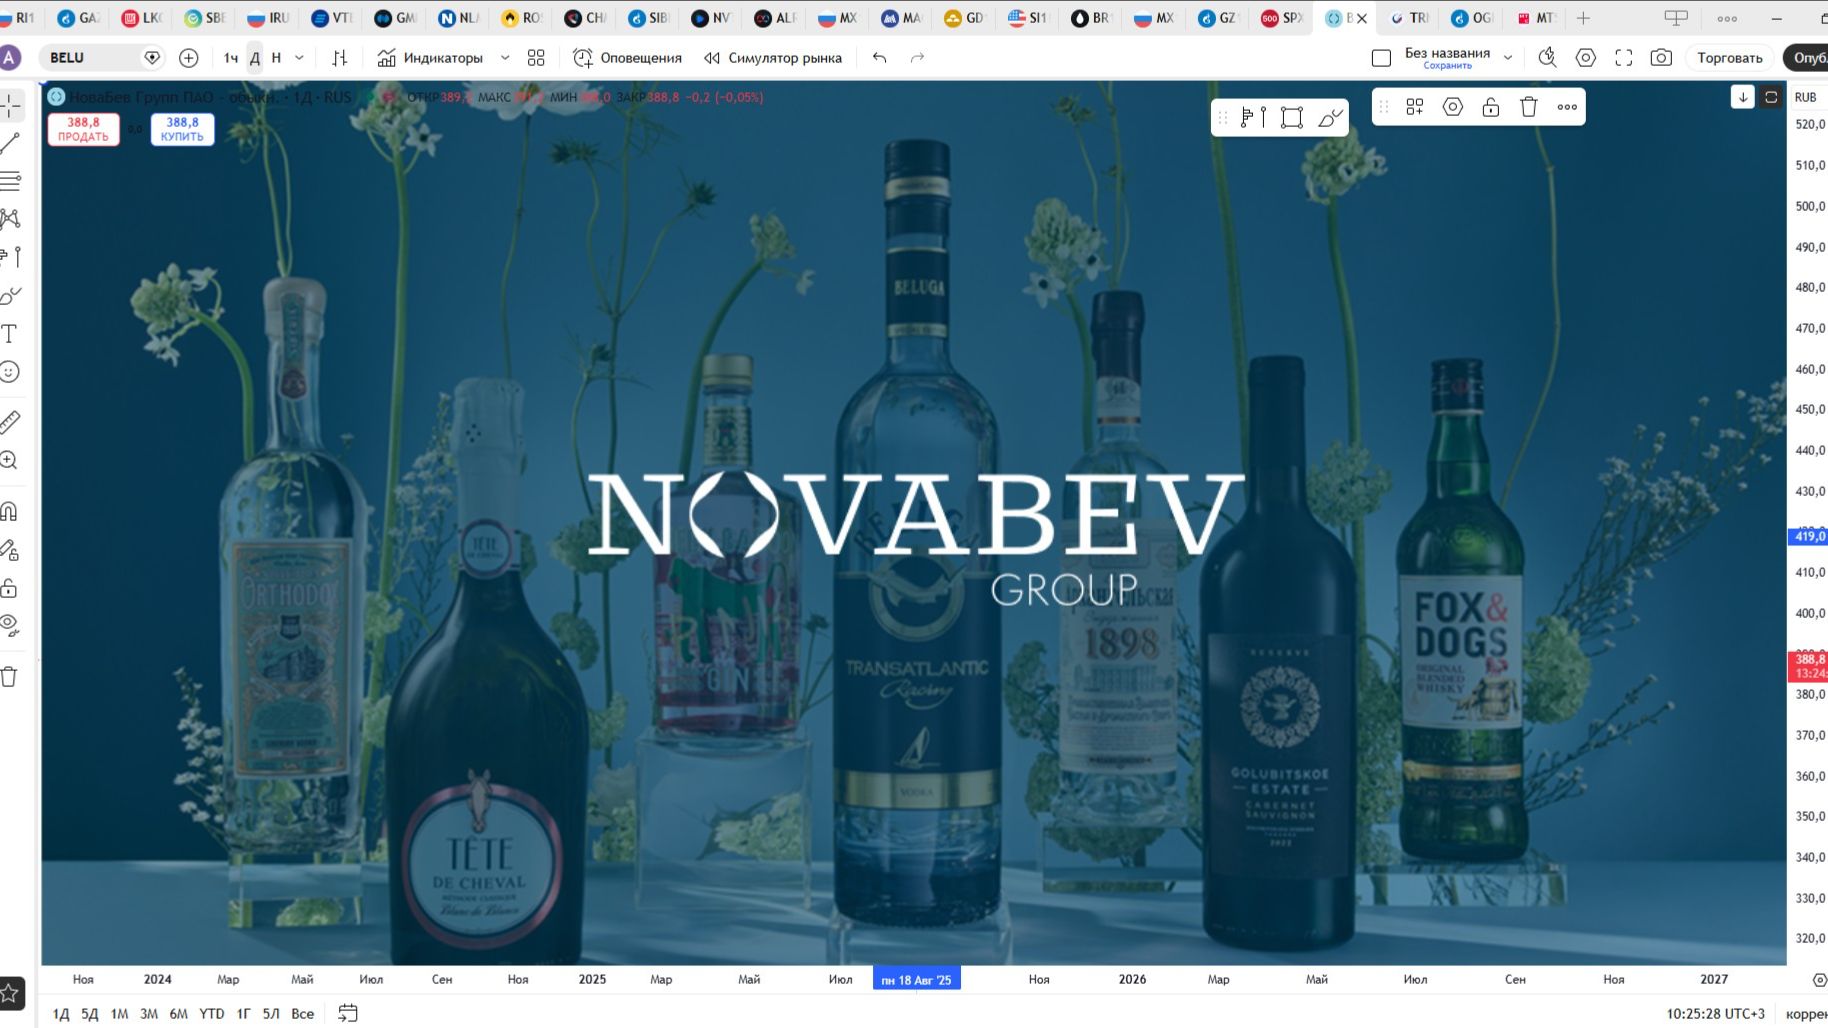Image resolution: width=1828 pixels, height=1028 pixels.
Task: Toggle lock in the floating toolbar
Action: coord(1491,107)
